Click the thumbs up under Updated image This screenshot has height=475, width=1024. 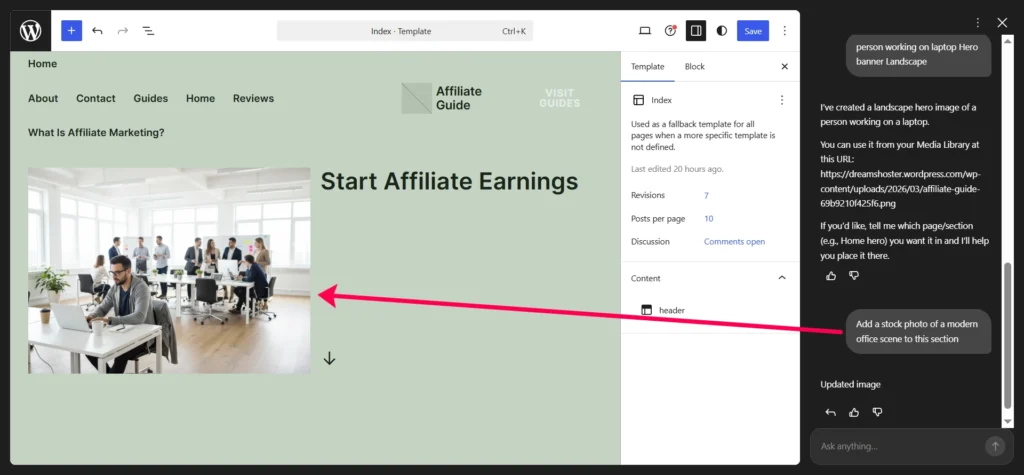[854, 412]
